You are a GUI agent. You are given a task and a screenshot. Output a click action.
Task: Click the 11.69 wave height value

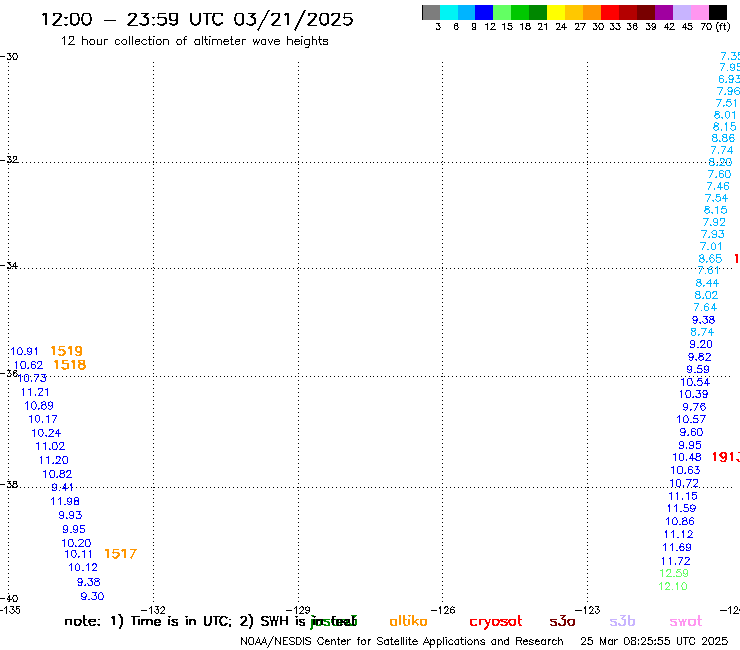pos(677,548)
